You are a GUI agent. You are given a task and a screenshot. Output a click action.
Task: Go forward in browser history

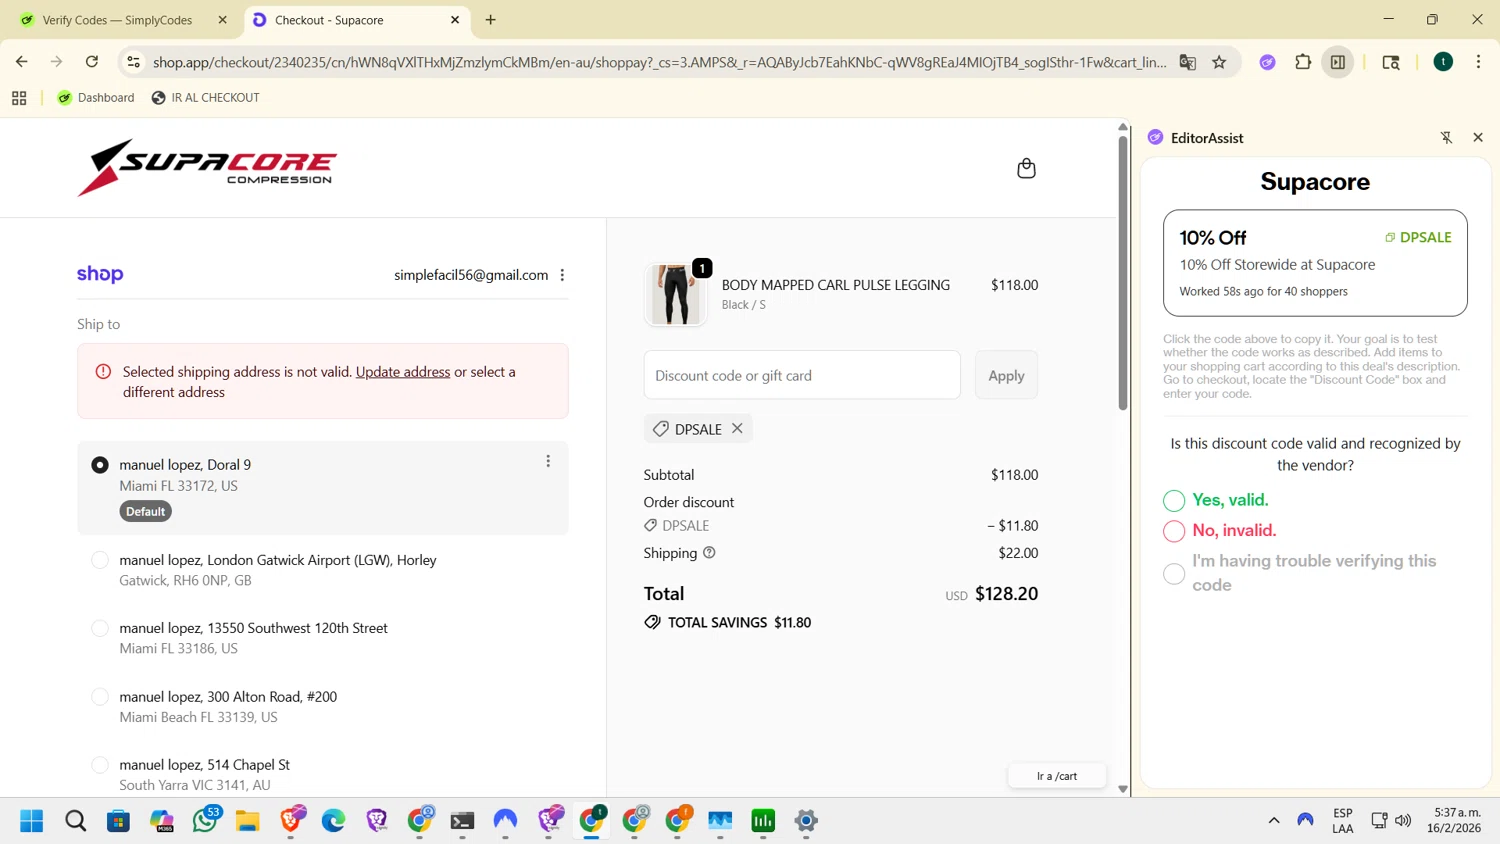(57, 62)
